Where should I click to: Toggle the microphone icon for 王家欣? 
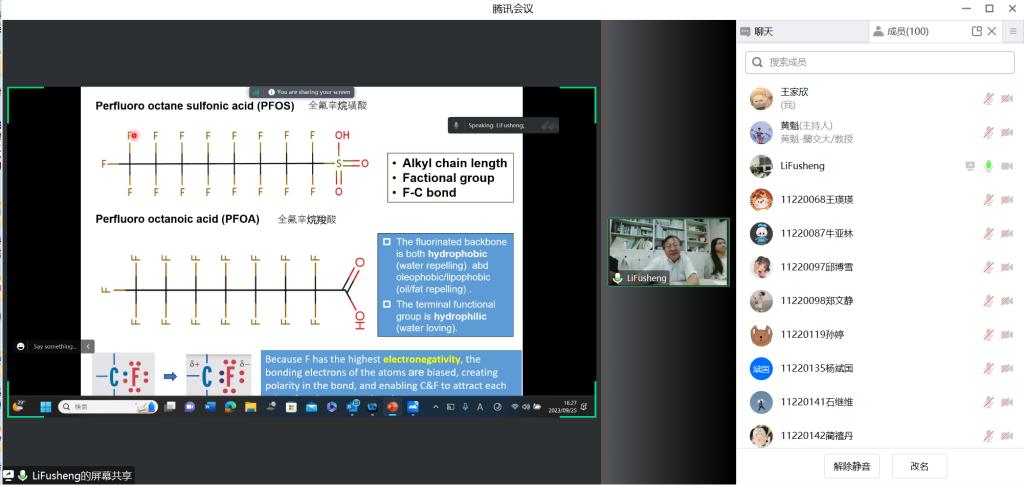coord(988,98)
